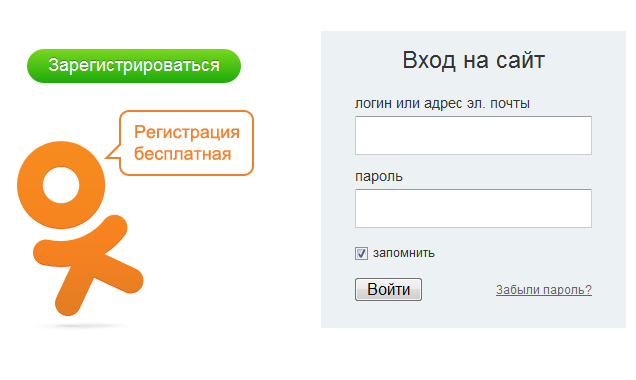Click the логин или адрес эл. почты label
Screen dimensions: 636x380
click(442, 103)
